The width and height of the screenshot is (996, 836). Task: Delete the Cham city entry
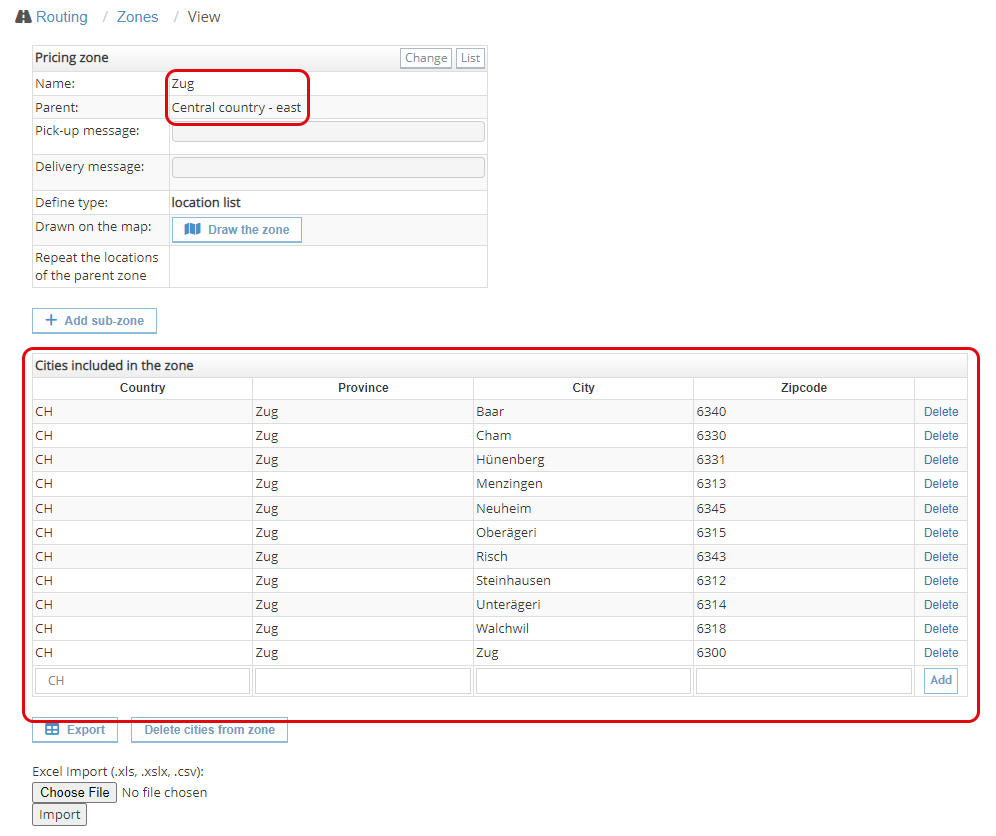pos(941,436)
